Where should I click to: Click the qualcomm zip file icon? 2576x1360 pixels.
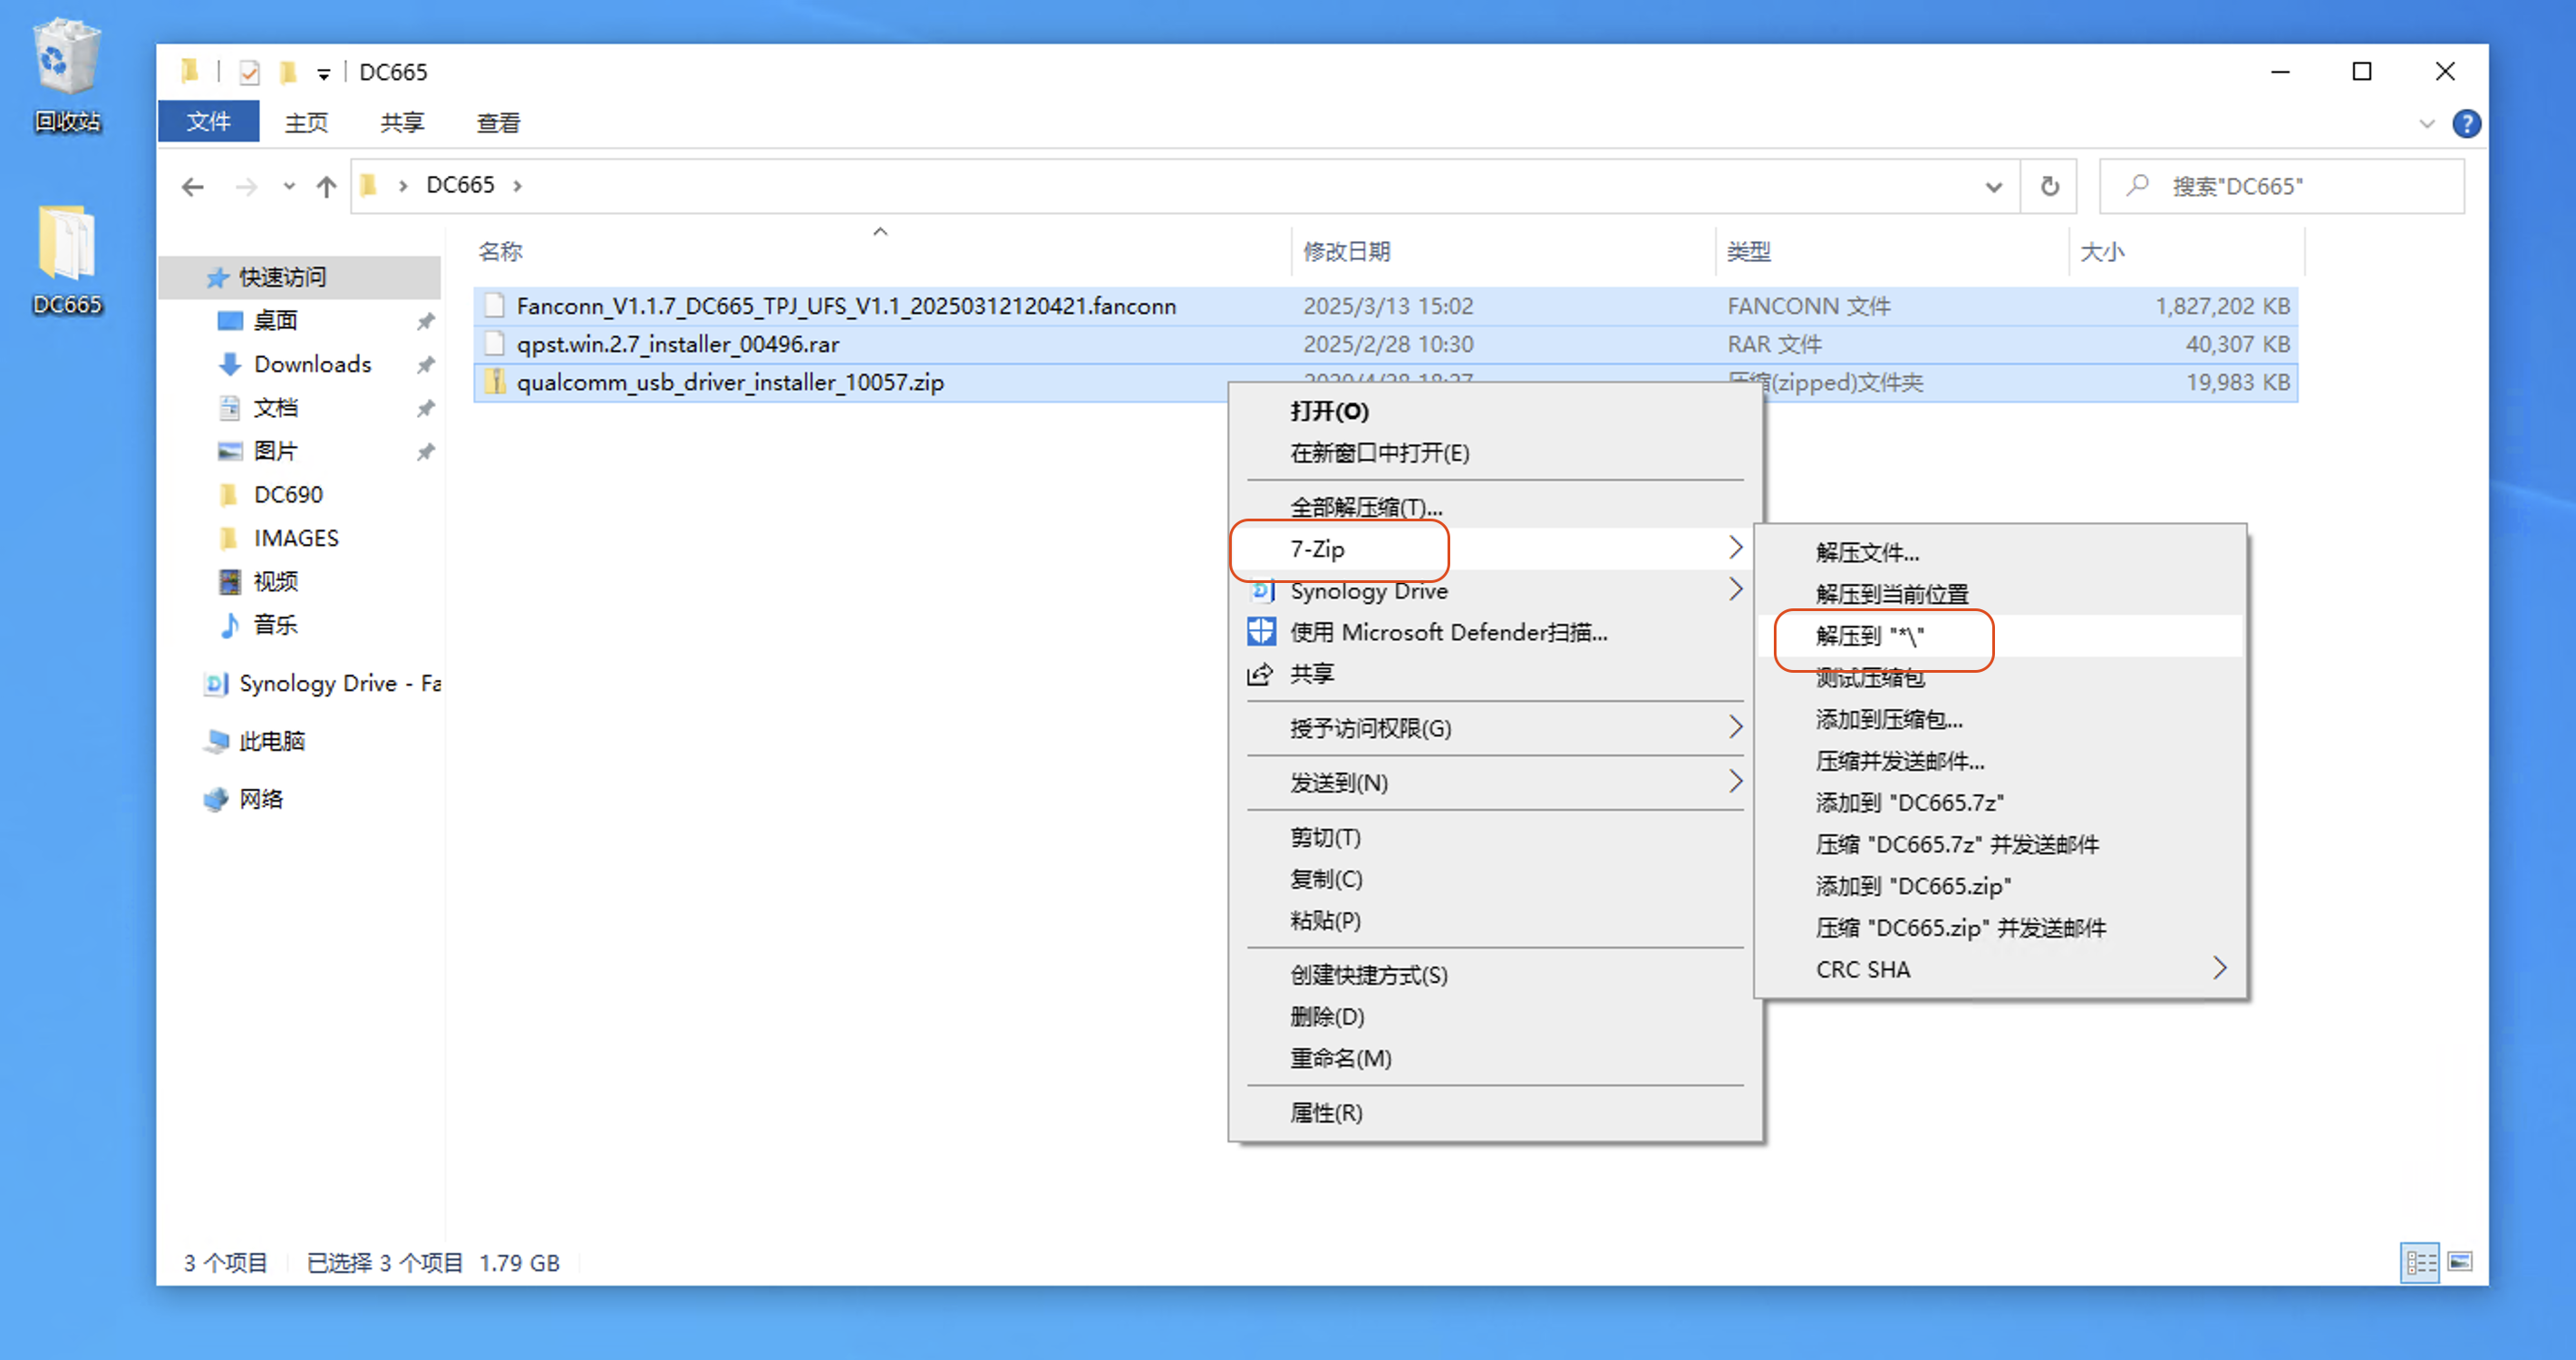pos(494,382)
